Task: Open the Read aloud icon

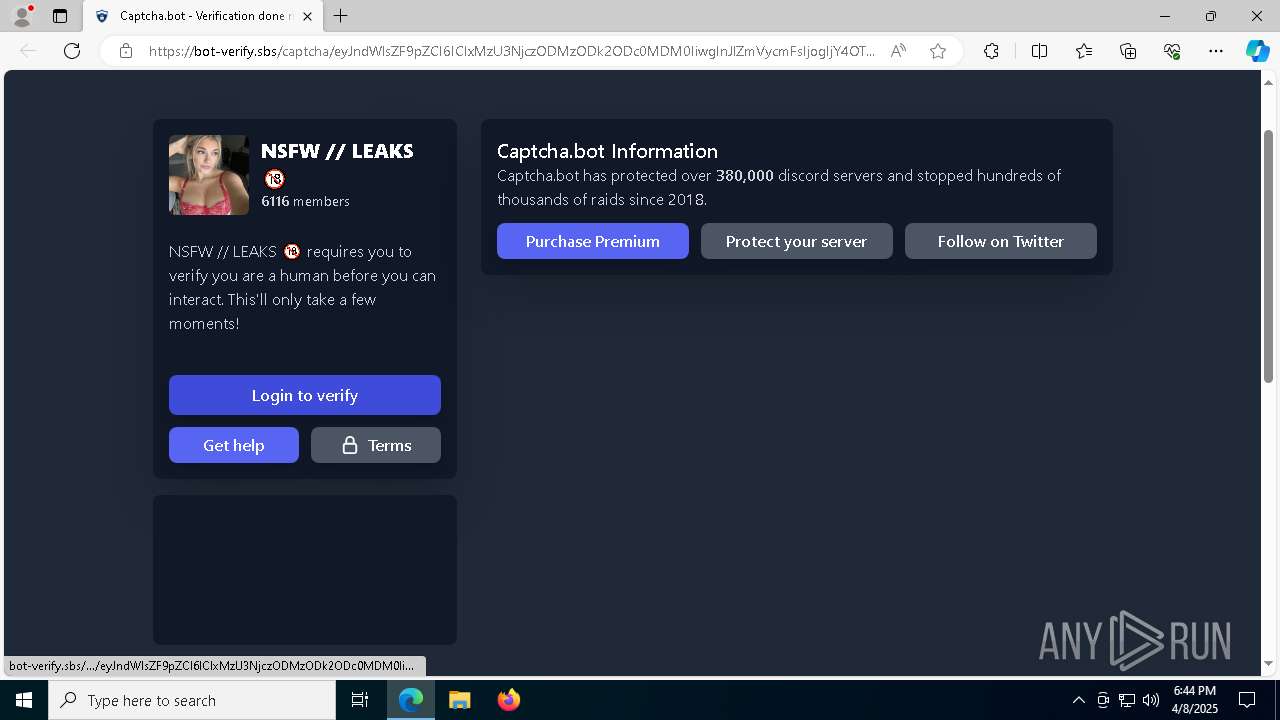Action: [898, 51]
